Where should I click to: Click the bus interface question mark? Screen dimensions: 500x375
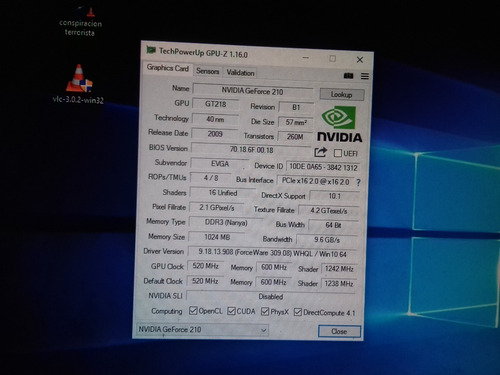coord(358,183)
